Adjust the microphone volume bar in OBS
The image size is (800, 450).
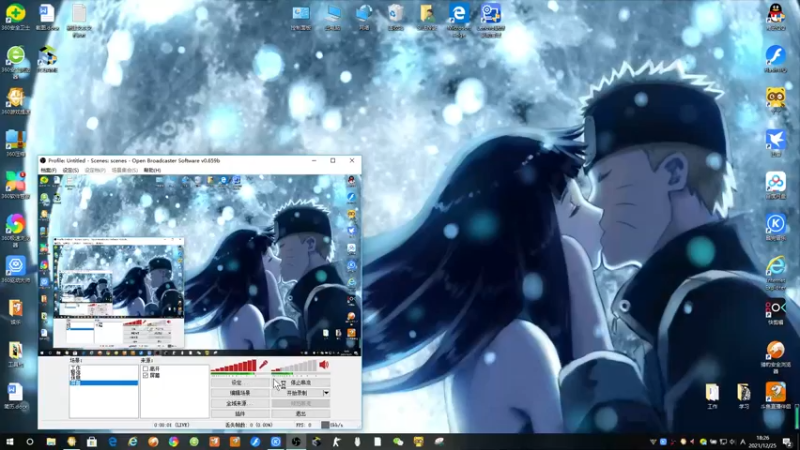pos(234,365)
